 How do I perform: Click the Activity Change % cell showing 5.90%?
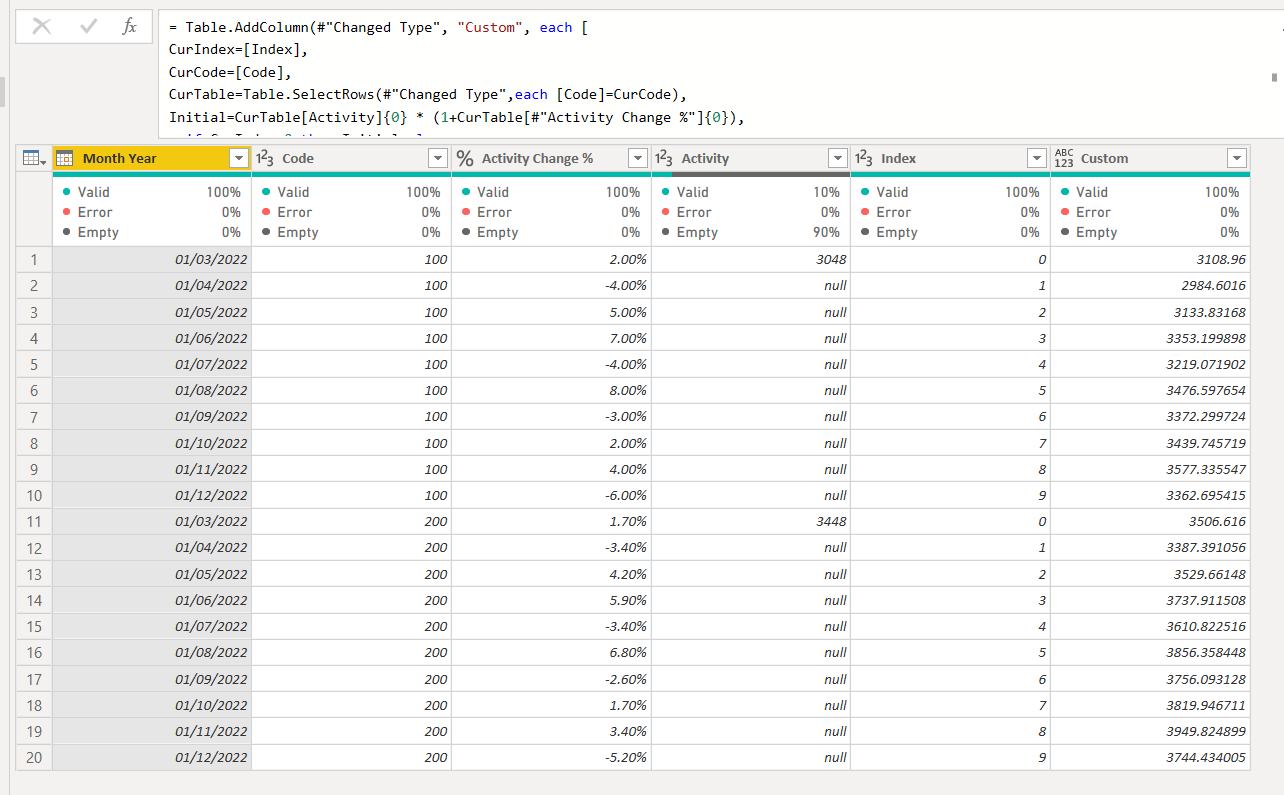point(551,600)
